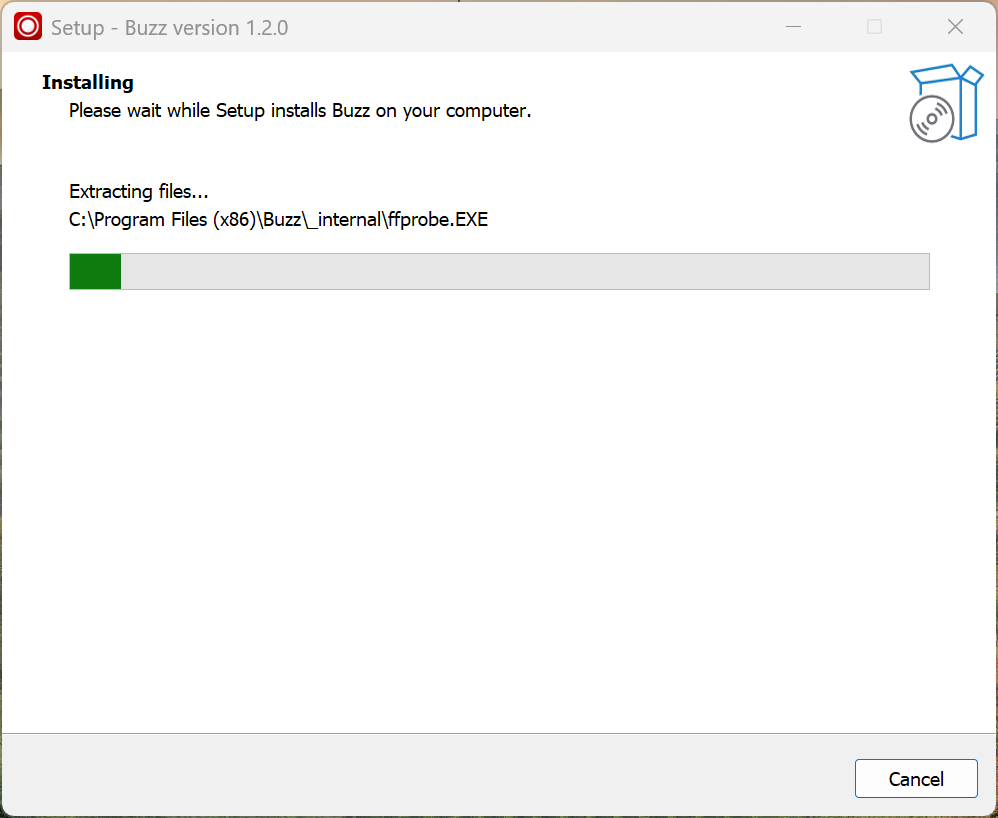Click 'Please wait while Setup installs Buzz' text
This screenshot has width=998, height=818.
point(300,111)
